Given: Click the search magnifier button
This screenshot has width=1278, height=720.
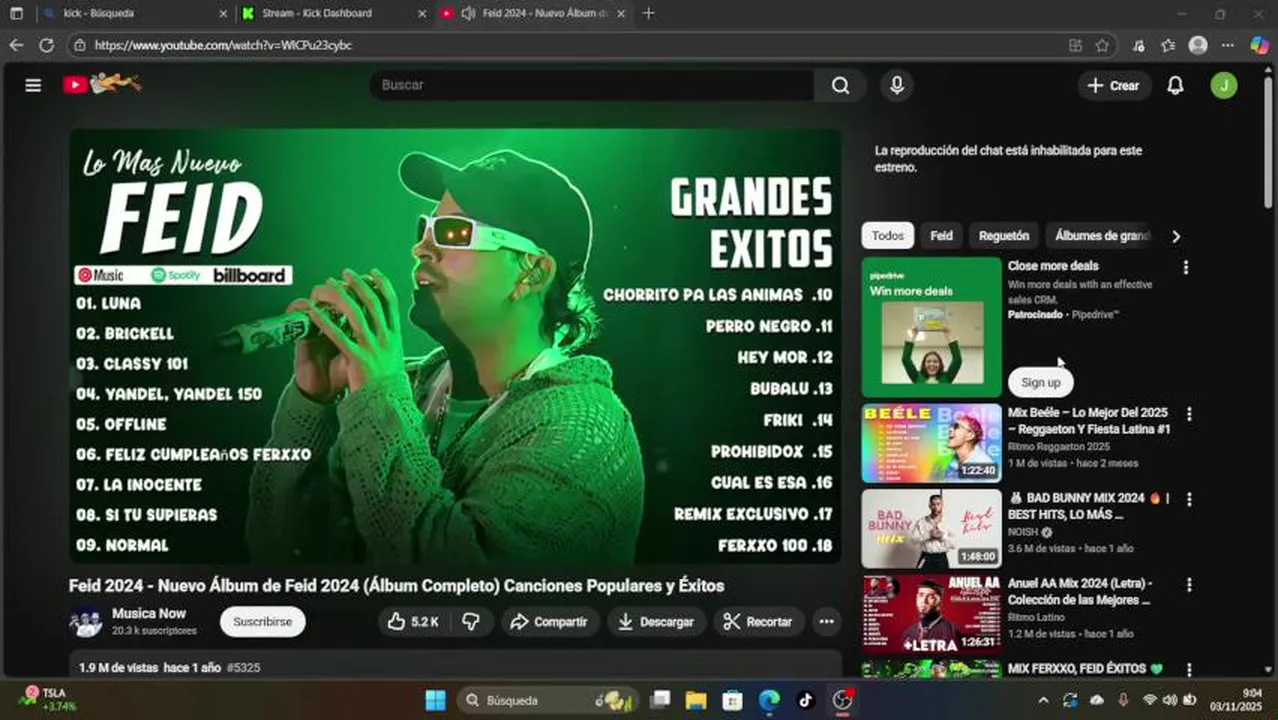Looking at the screenshot, I should (840, 85).
